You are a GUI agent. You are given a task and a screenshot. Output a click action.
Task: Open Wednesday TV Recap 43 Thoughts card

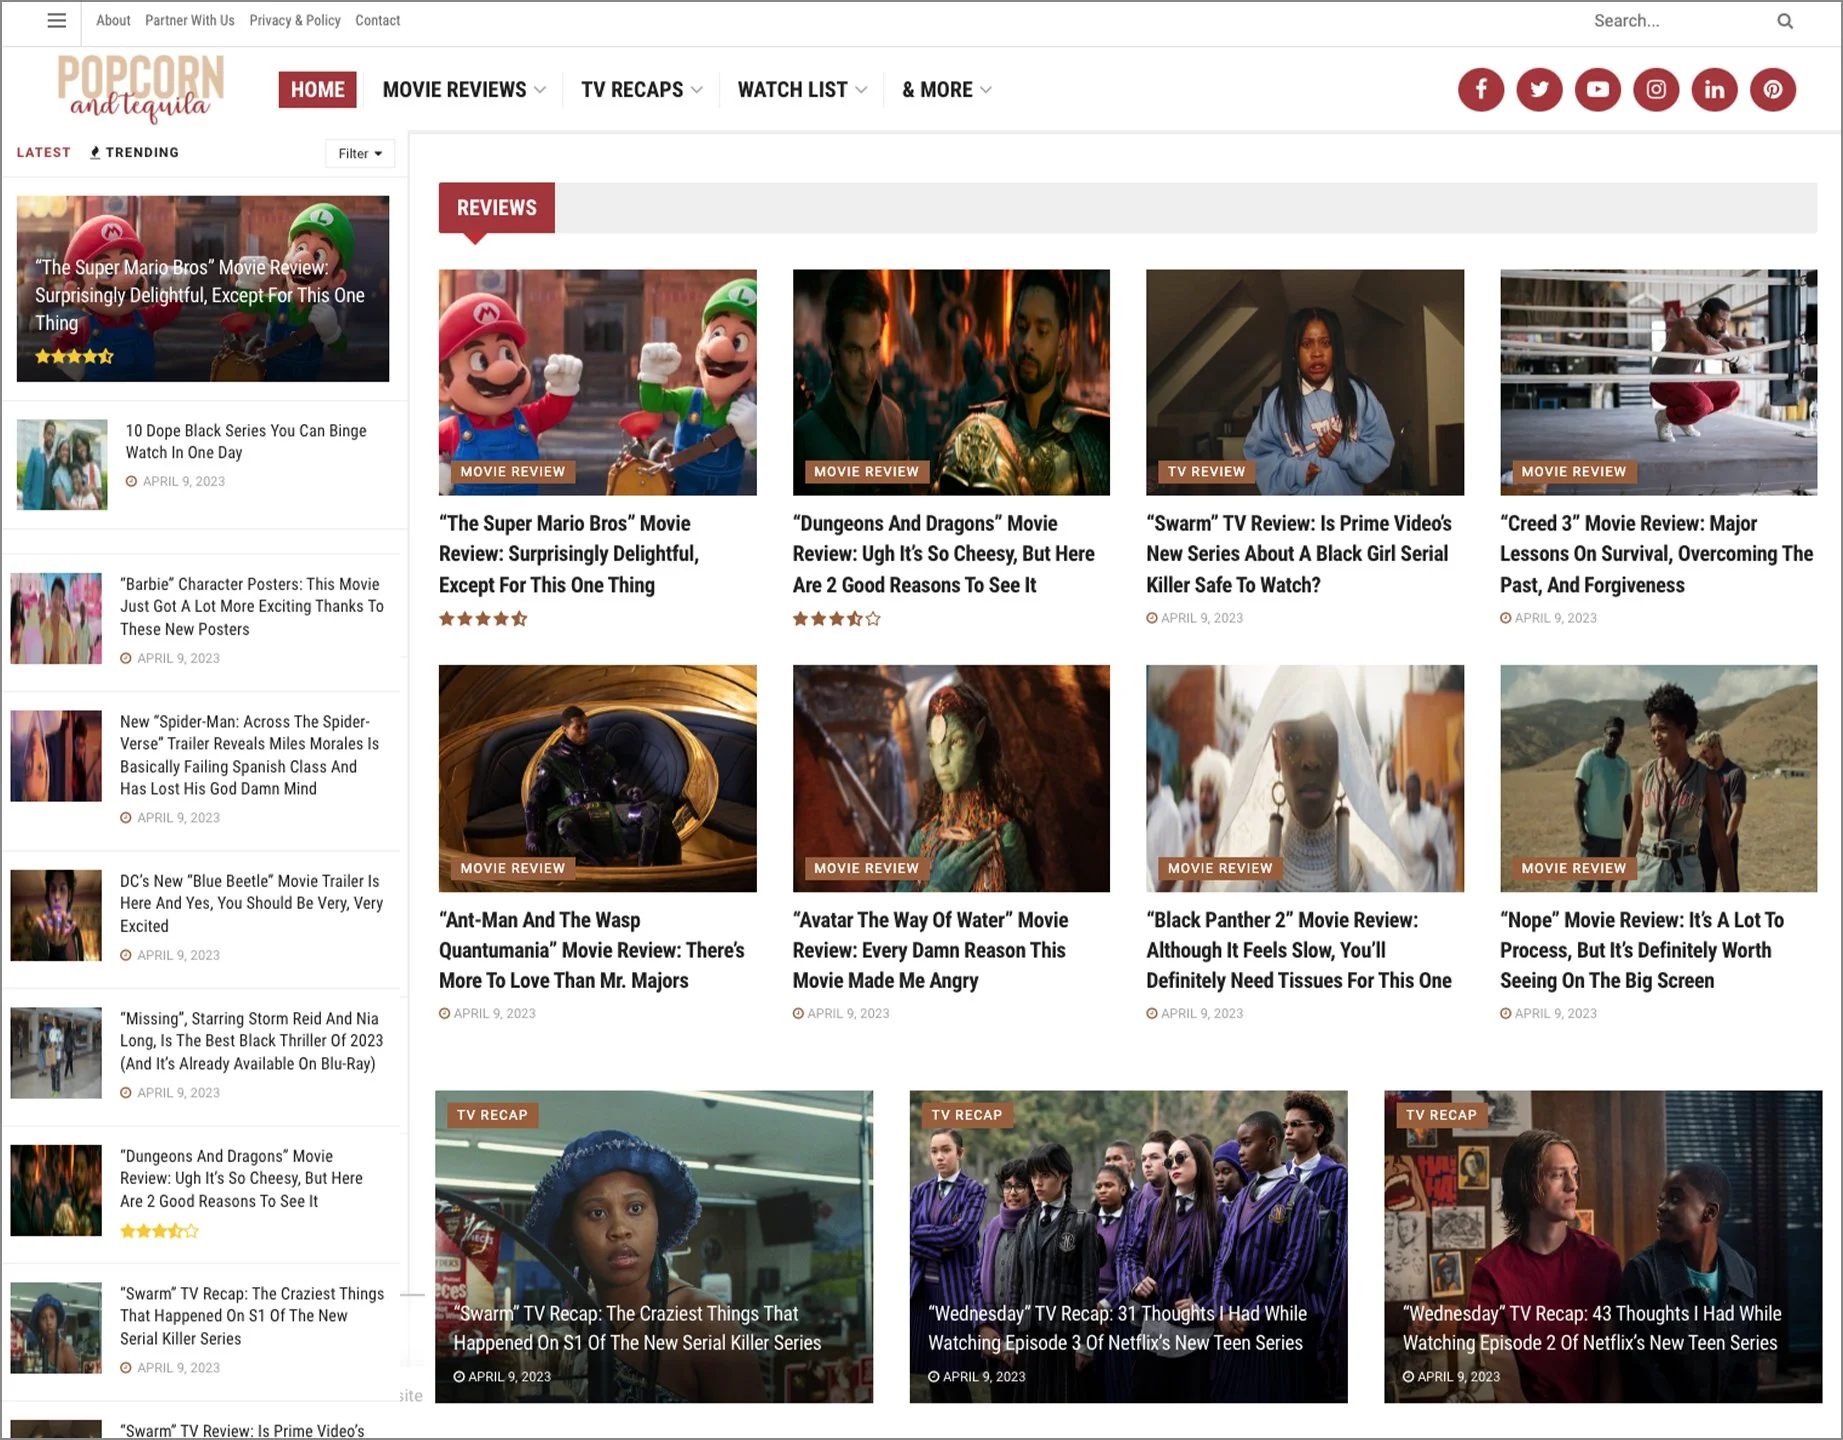click(x=1603, y=1247)
